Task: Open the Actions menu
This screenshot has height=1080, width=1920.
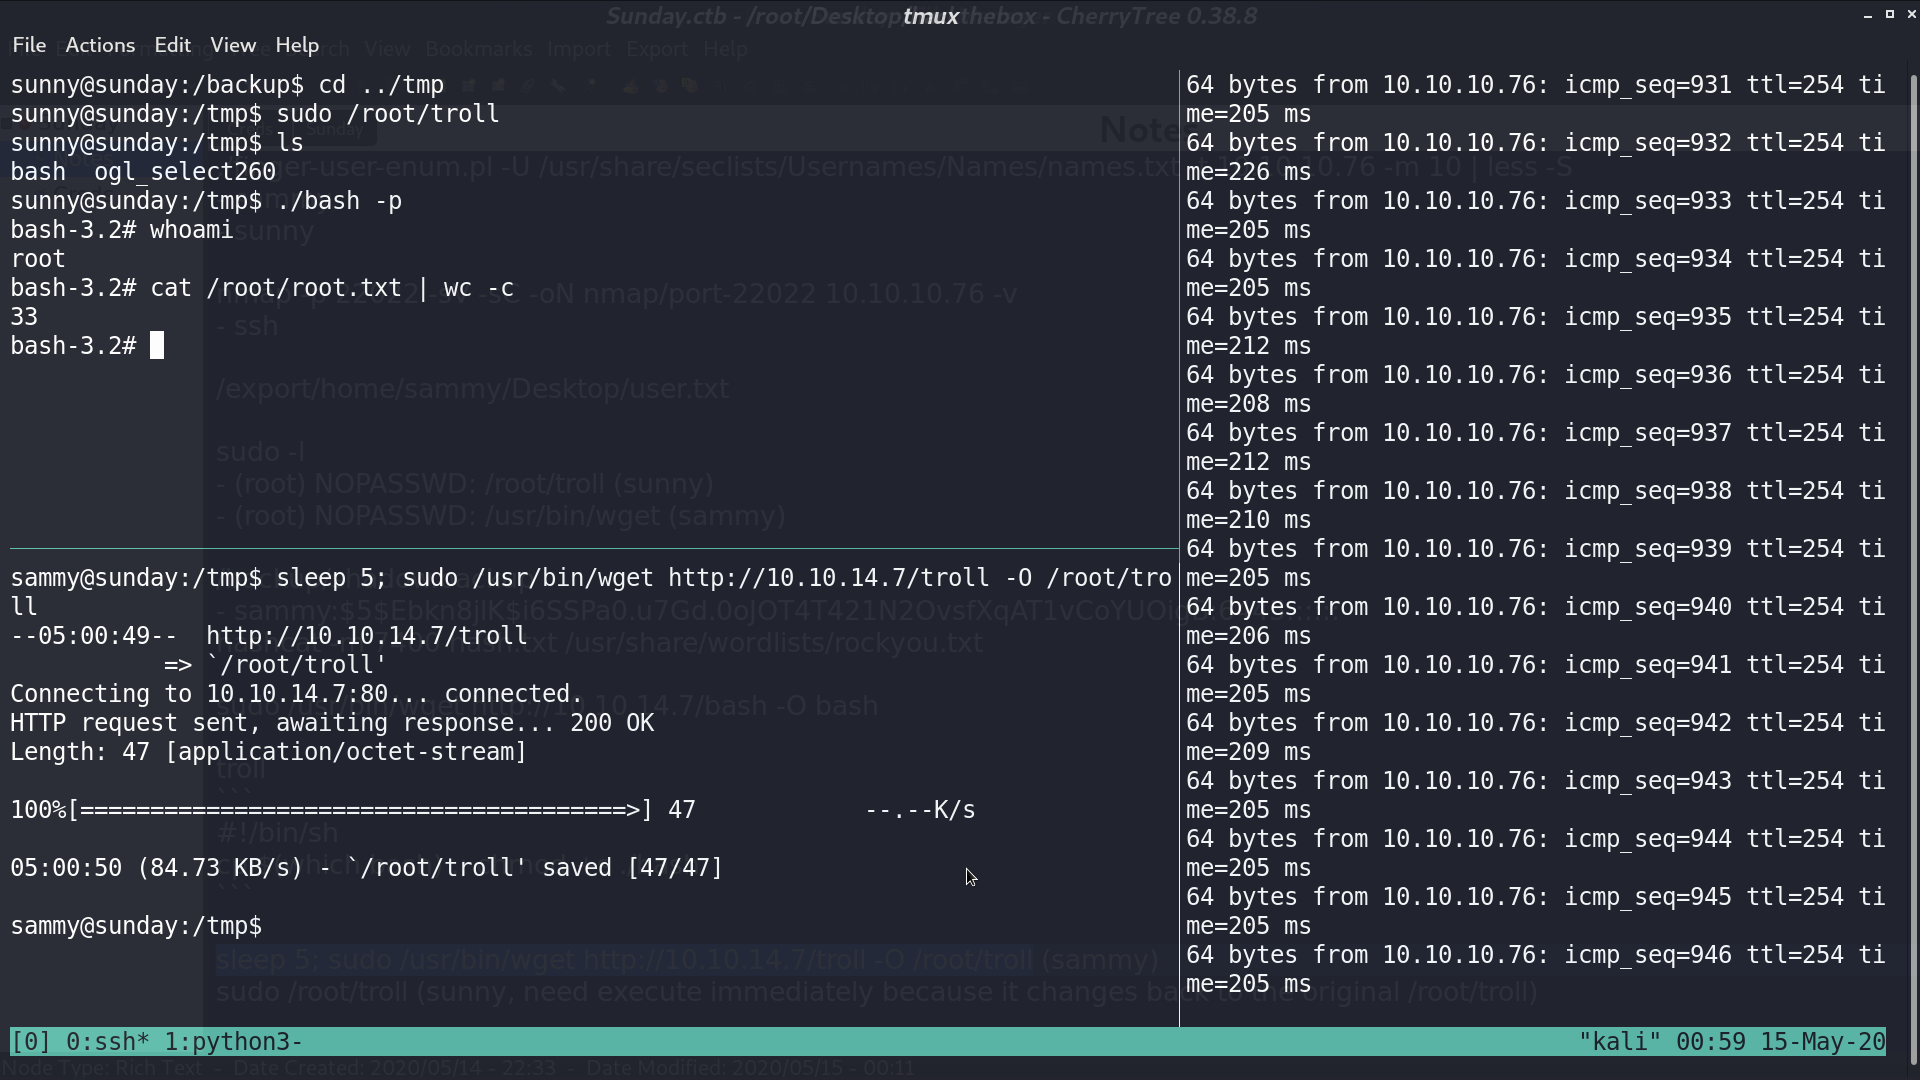Action: pyautogui.click(x=100, y=45)
